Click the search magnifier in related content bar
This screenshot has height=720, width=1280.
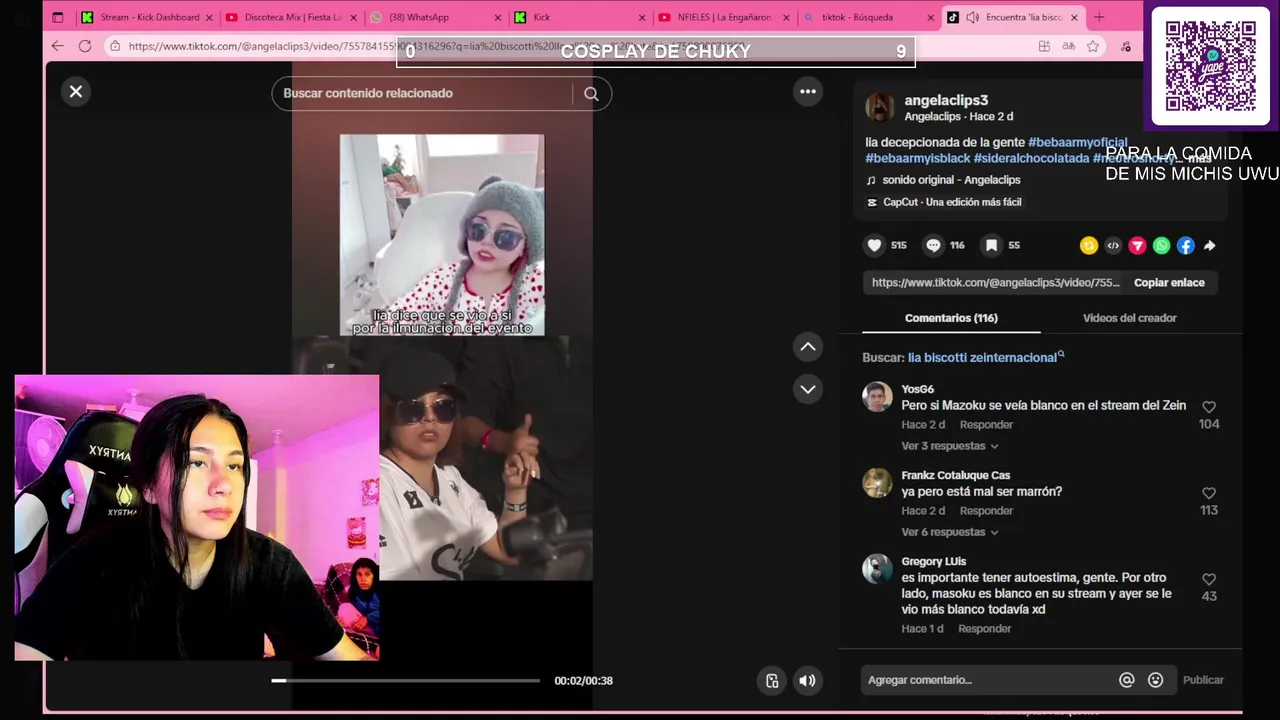click(591, 94)
